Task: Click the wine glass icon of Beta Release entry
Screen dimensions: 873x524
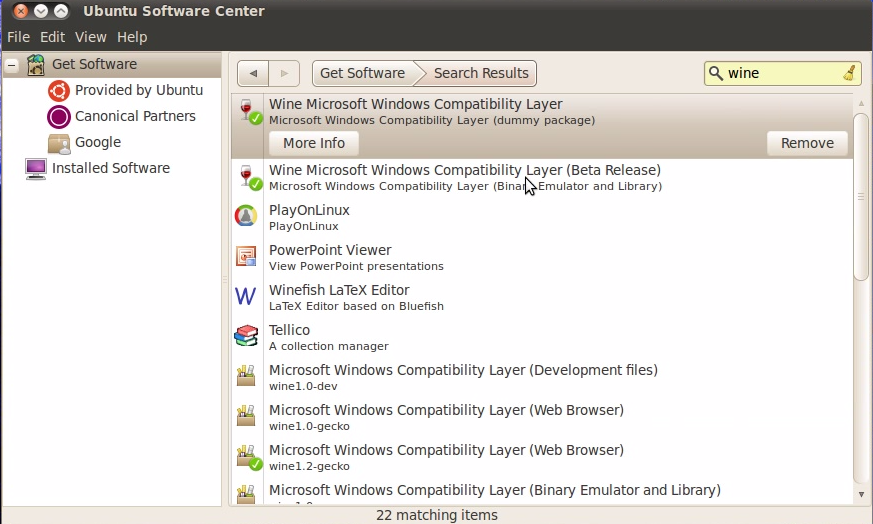Action: coord(248,177)
